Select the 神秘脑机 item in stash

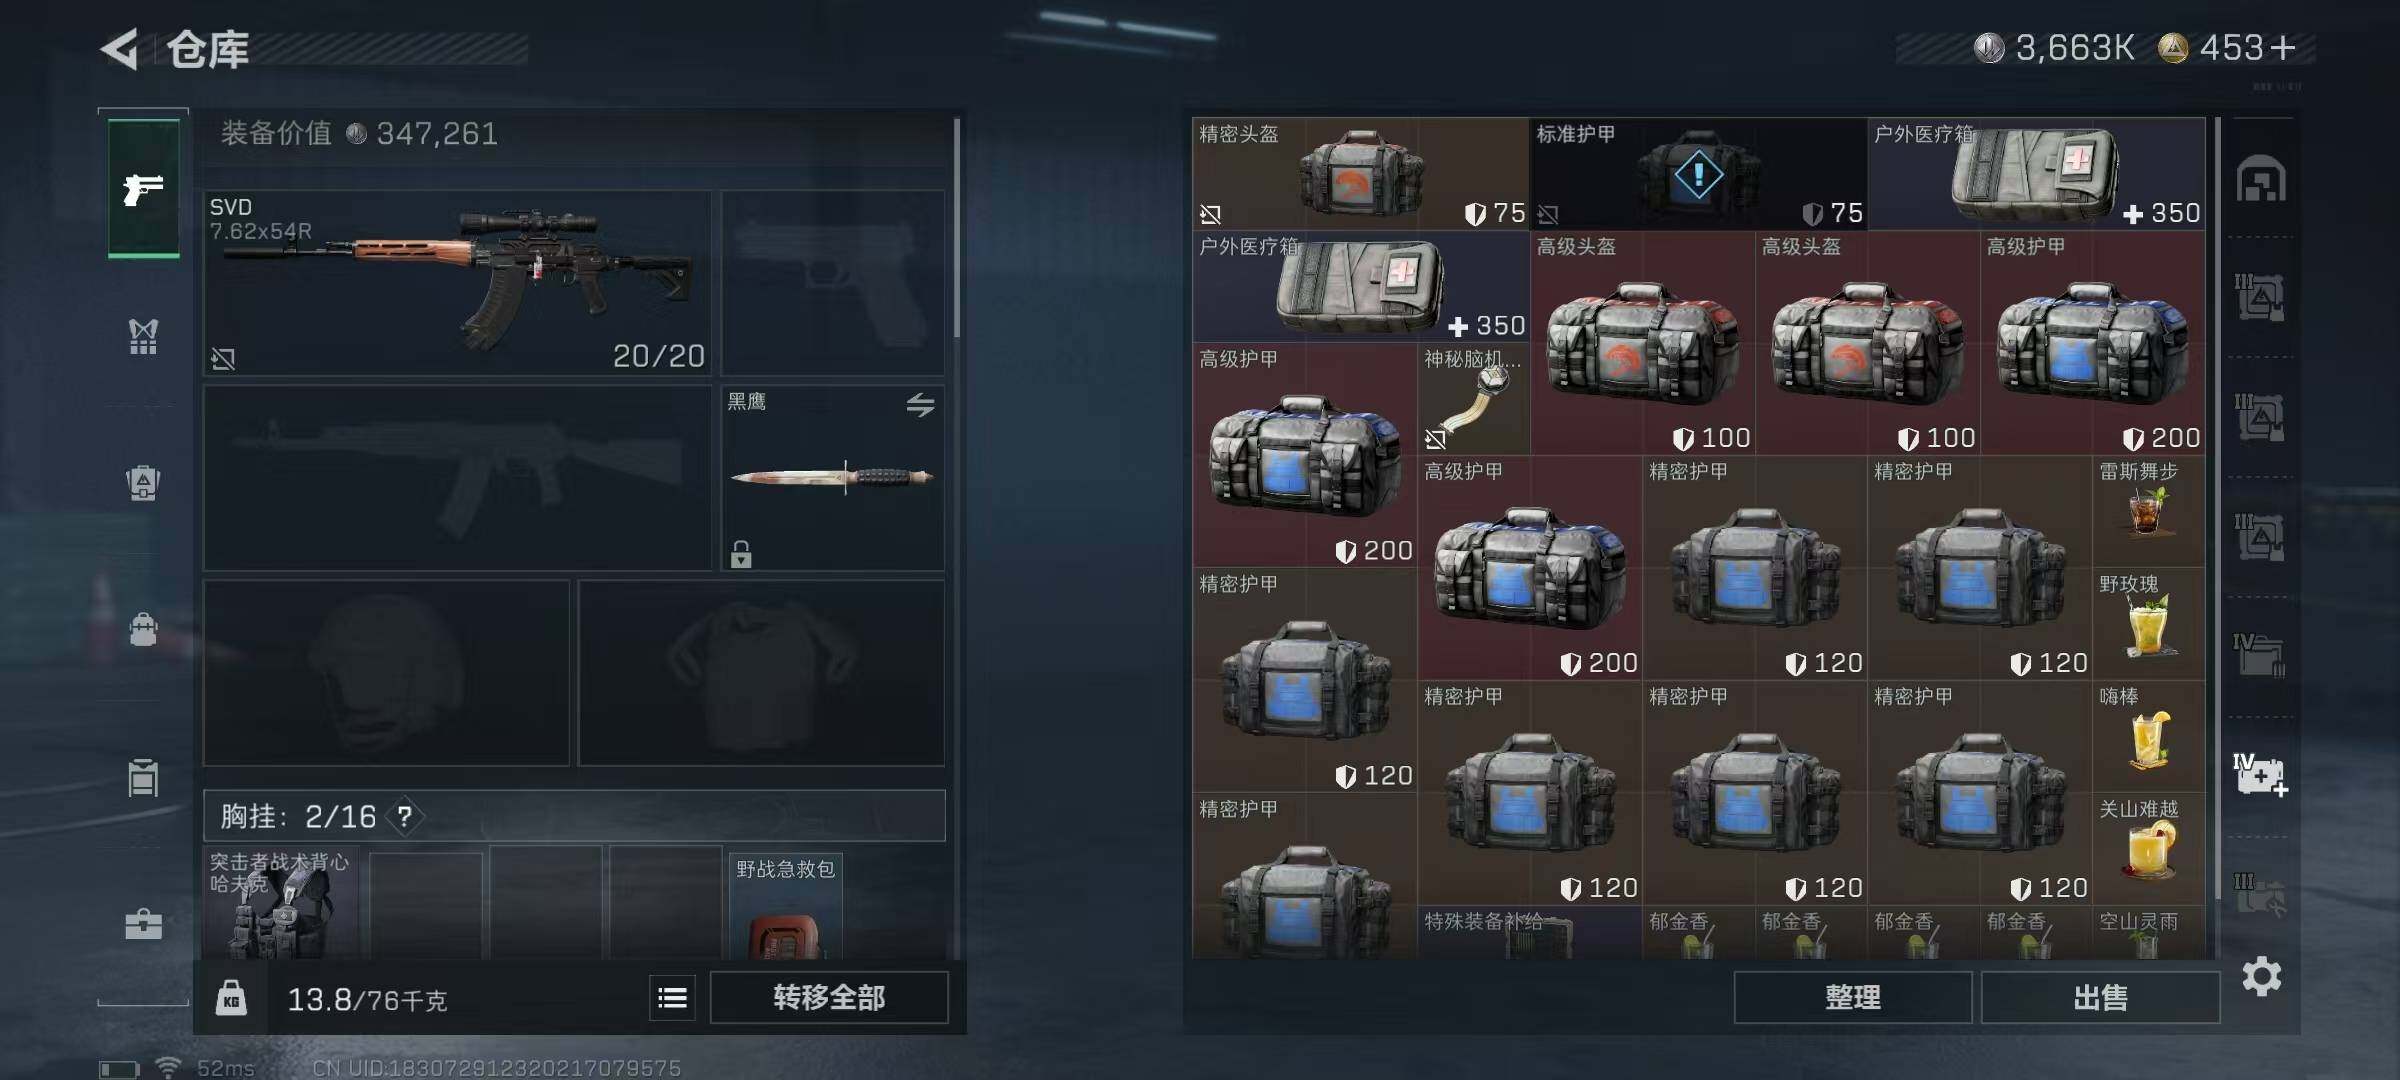(1473, 399)
